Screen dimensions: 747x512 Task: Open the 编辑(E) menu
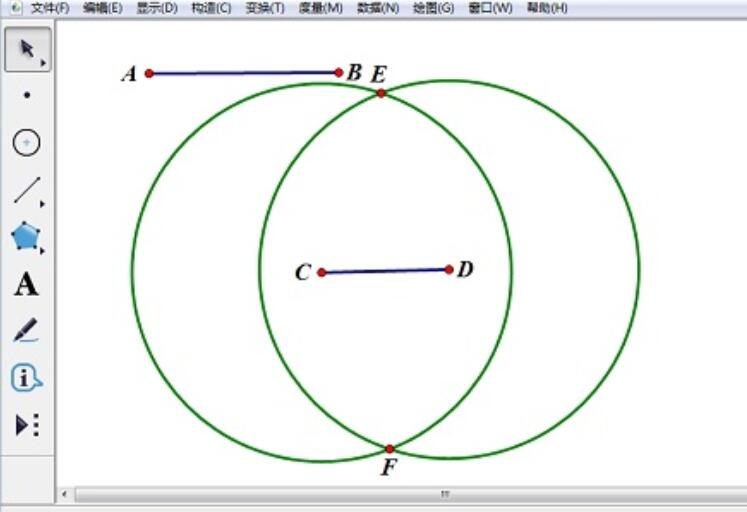tap(102, 8)
